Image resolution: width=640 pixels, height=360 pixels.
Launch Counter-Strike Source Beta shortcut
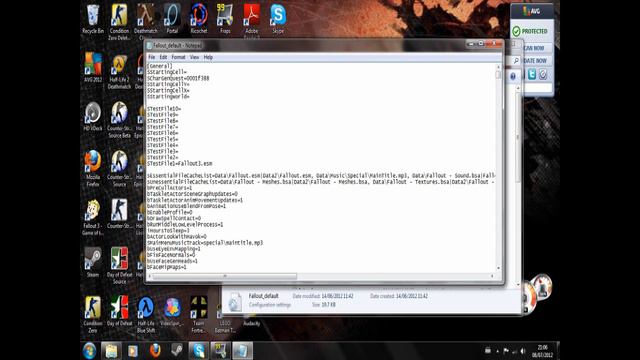point(119,120)
